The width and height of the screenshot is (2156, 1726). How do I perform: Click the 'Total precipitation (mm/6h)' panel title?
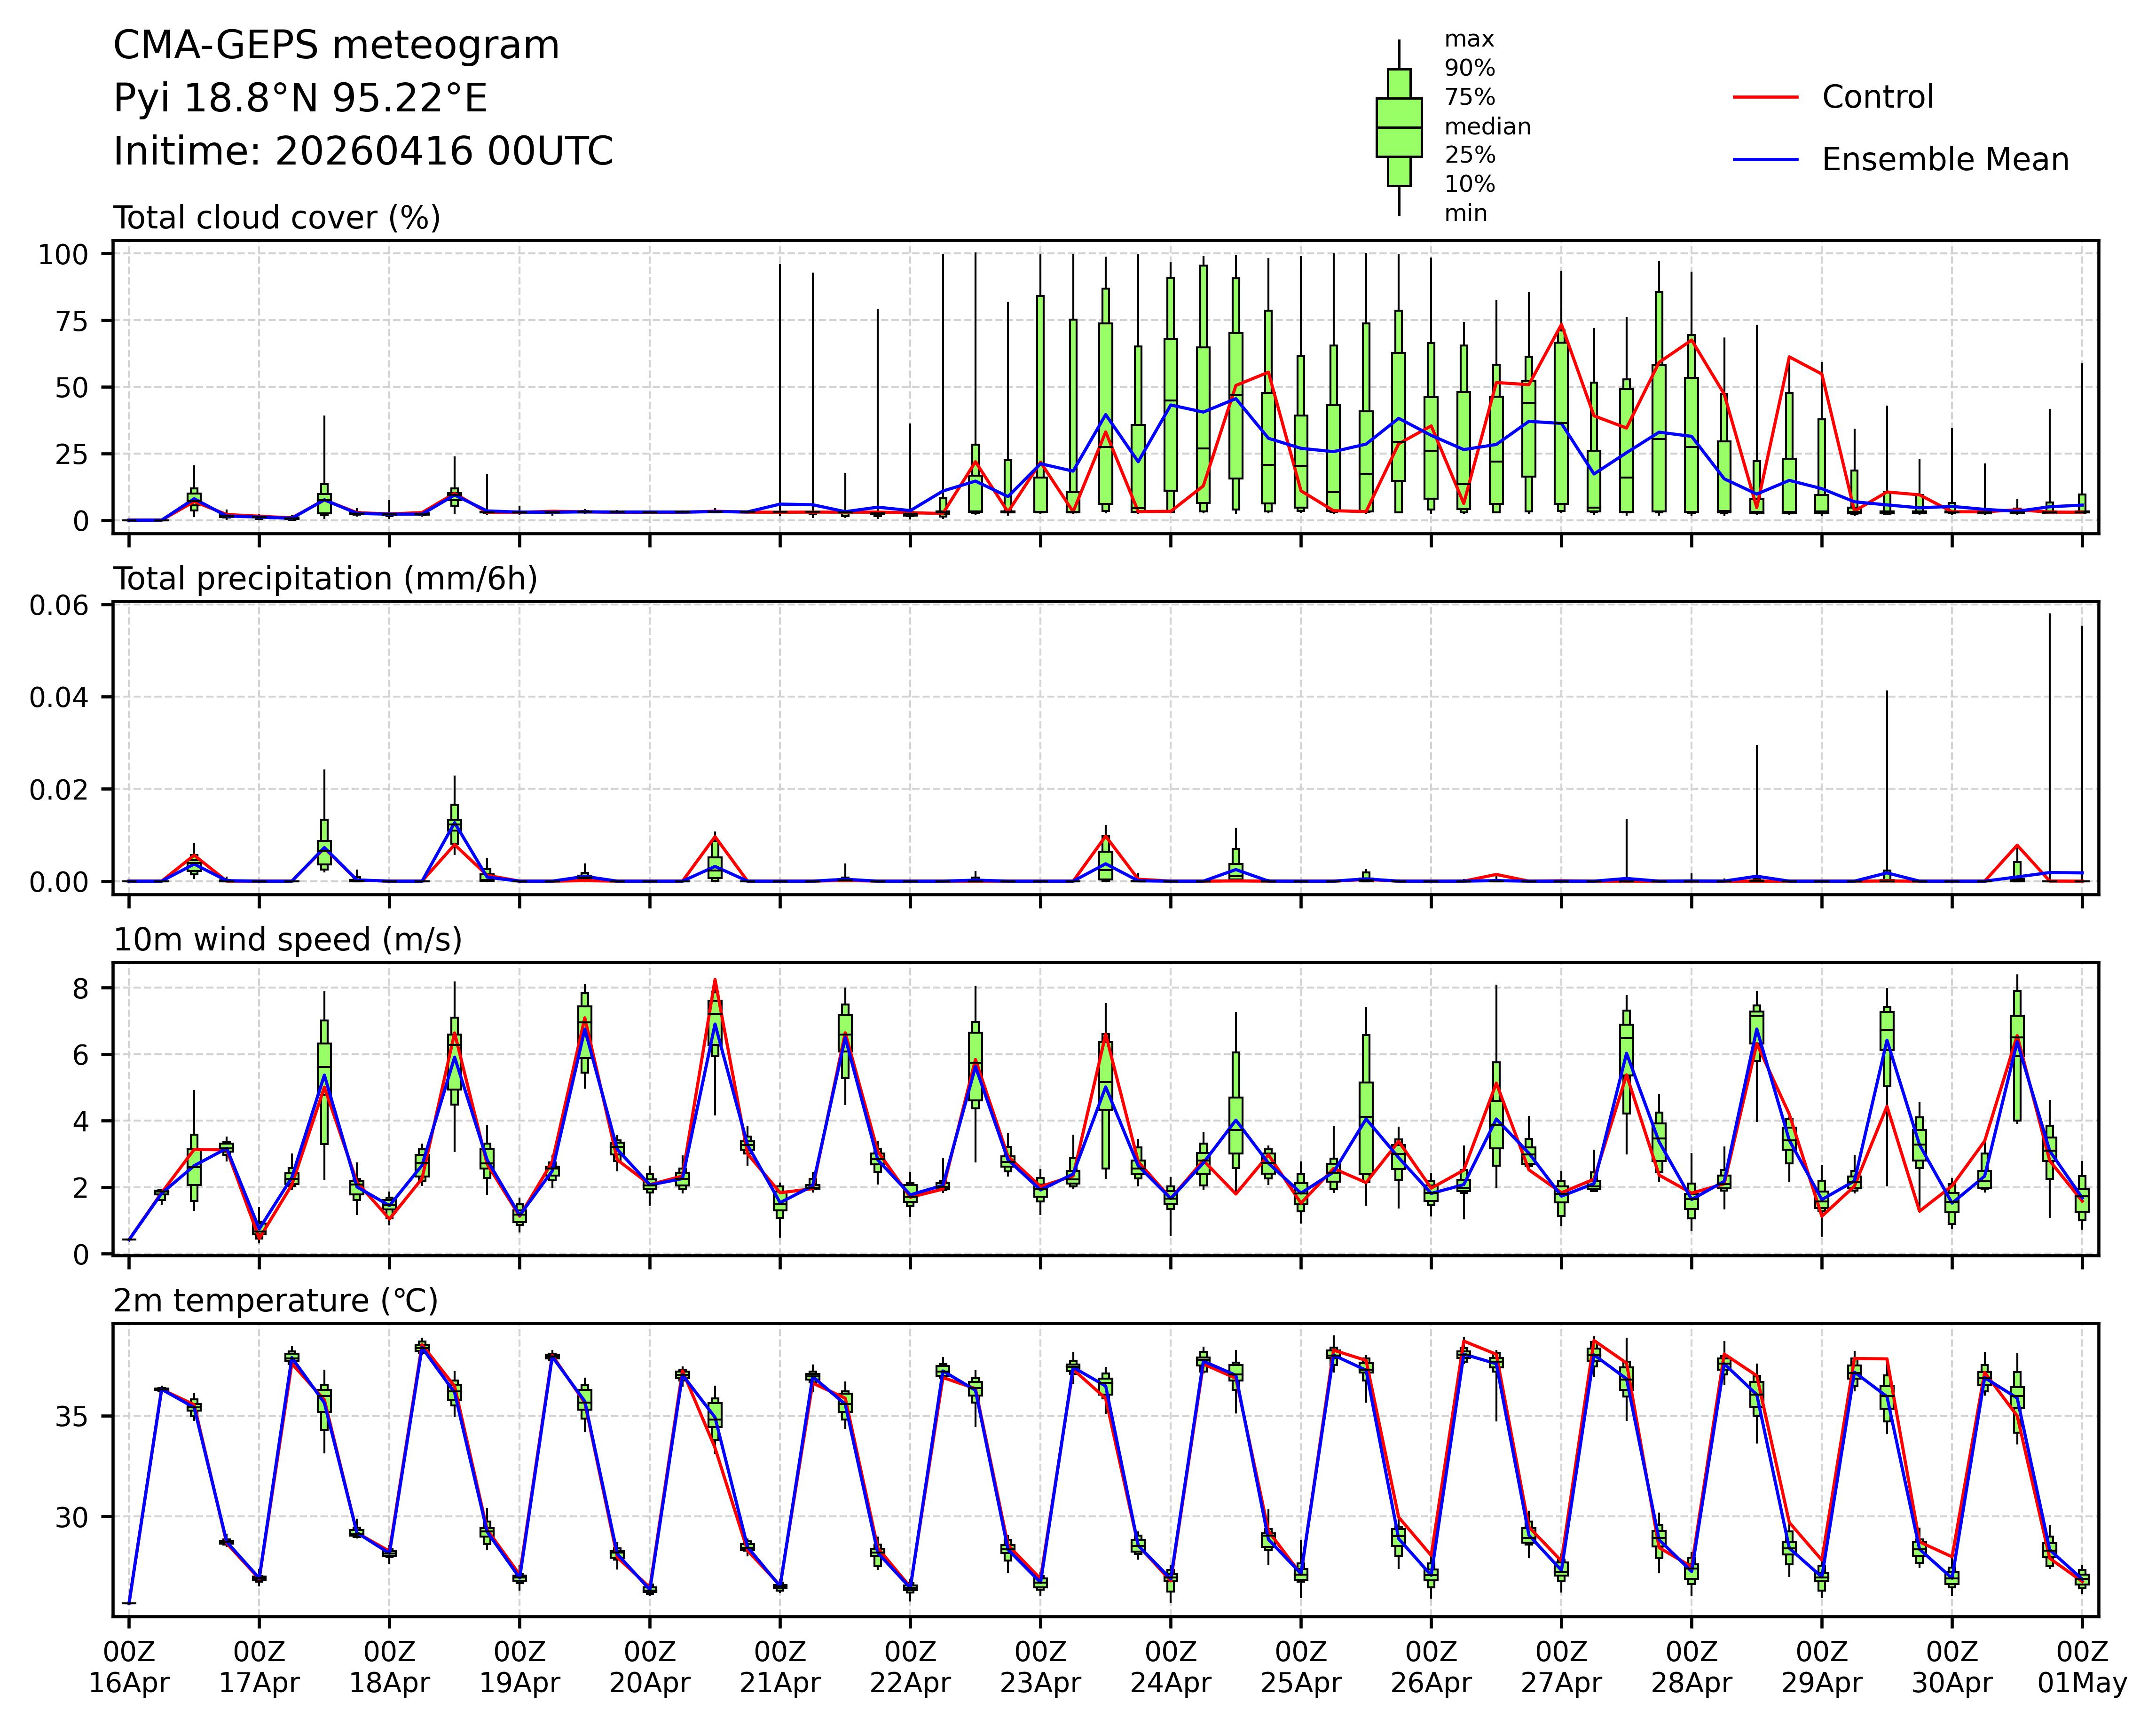pos(325,579)
